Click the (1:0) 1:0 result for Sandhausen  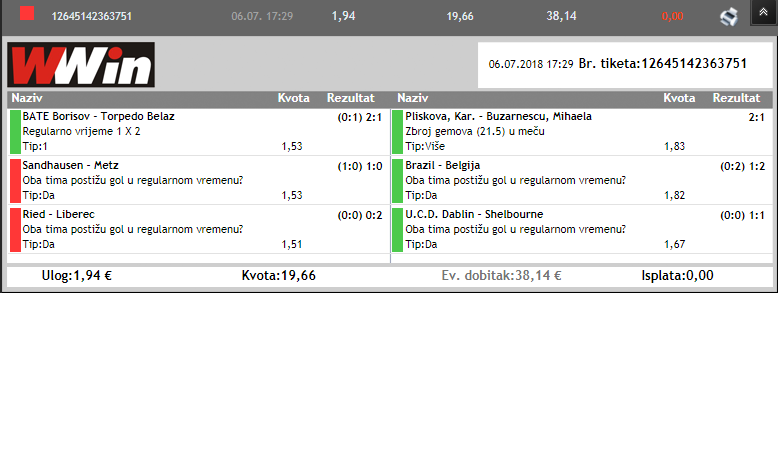360,166
